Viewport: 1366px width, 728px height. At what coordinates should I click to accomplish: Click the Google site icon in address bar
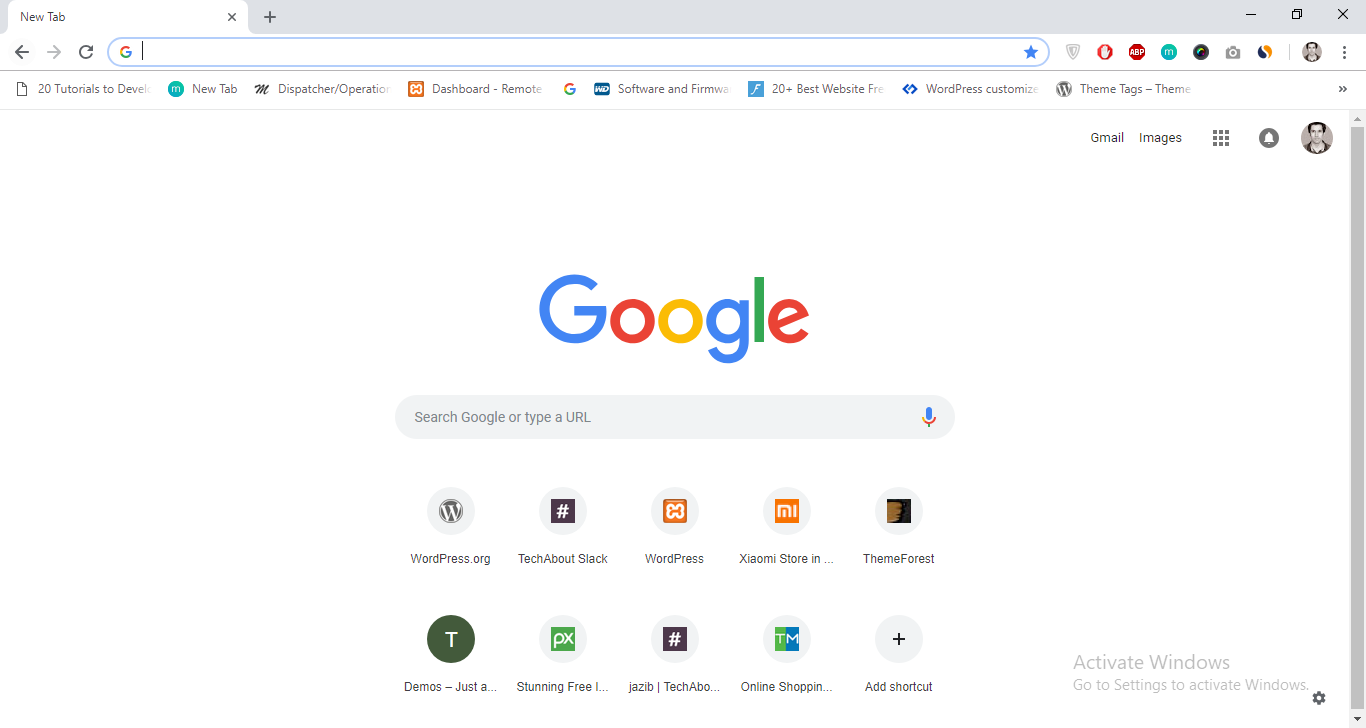[126, 52]
